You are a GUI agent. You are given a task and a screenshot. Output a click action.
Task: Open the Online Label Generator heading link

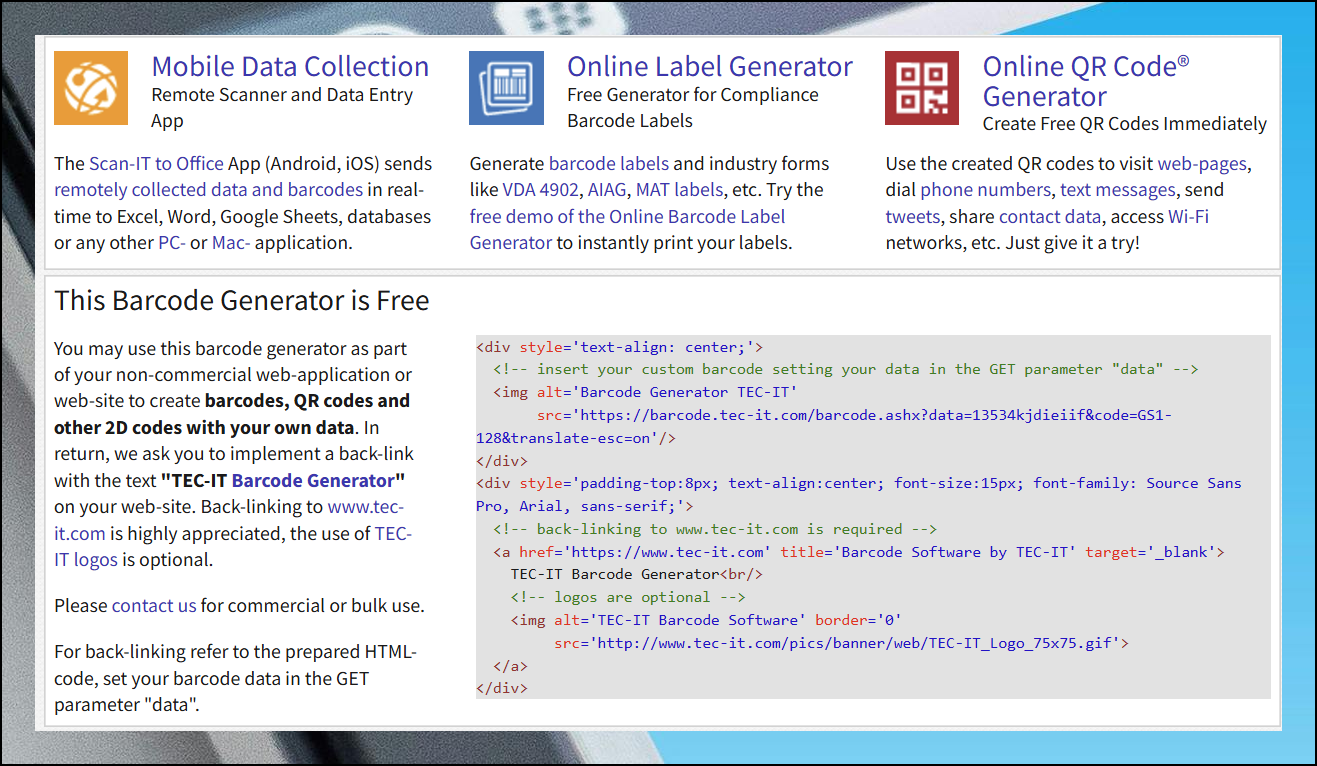click(x=710, y=67)
